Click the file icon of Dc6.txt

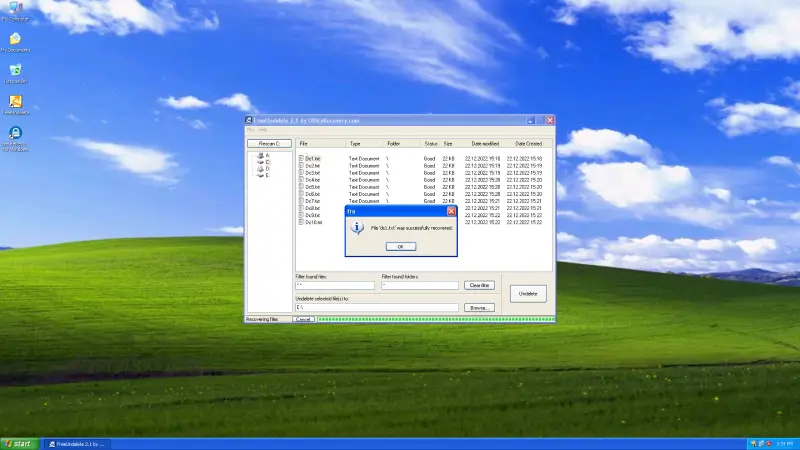tap(301, 194)
